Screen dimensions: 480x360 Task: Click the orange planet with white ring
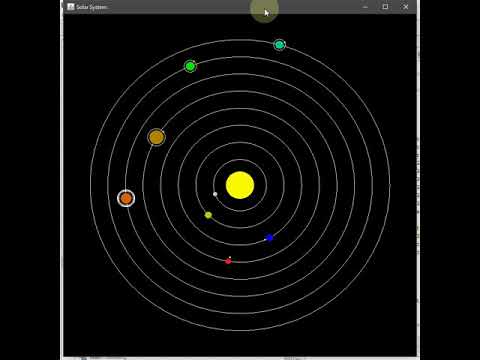[126, 198]
